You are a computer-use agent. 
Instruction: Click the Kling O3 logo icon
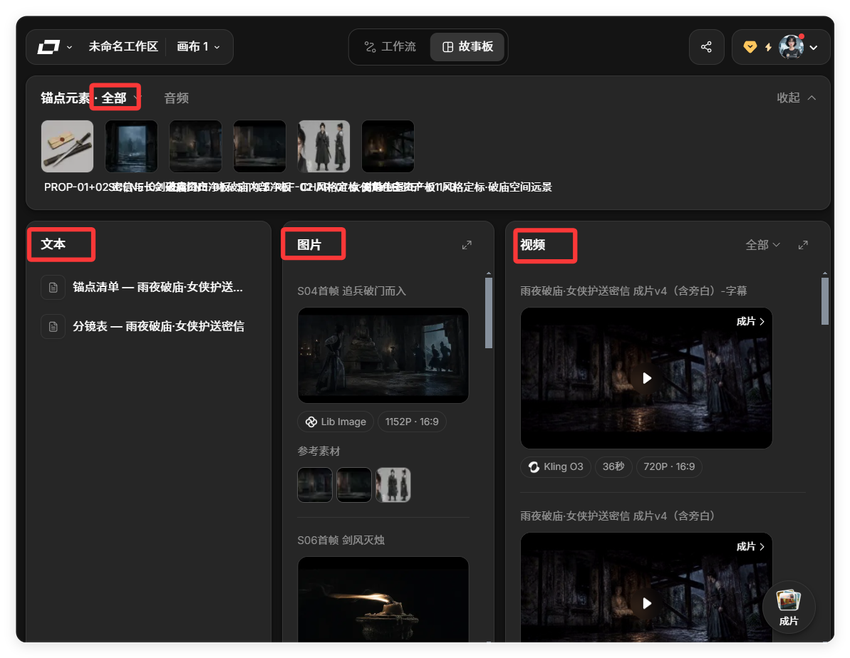[534, 467]
